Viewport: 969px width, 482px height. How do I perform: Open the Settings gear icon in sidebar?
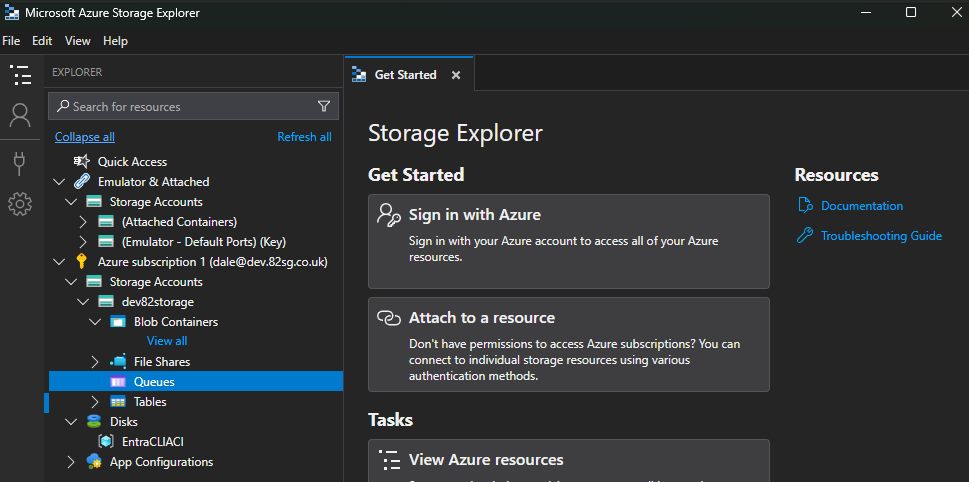[20, 203]
